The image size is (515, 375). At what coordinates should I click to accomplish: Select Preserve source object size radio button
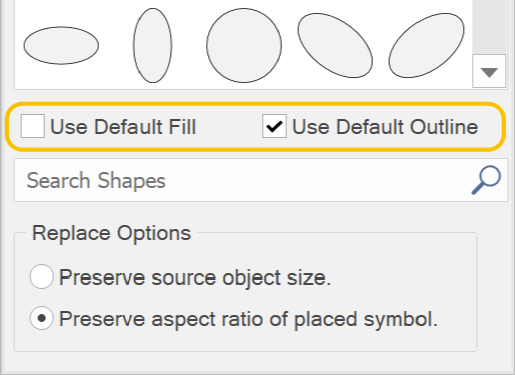pos(41,277)
